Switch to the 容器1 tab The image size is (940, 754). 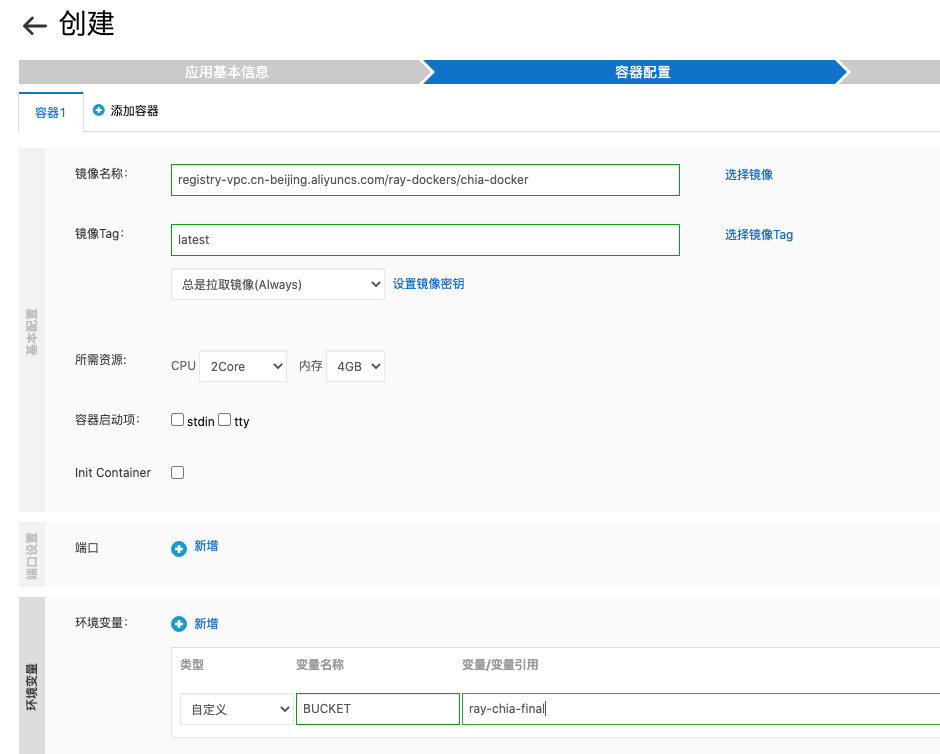coord(50,112)
